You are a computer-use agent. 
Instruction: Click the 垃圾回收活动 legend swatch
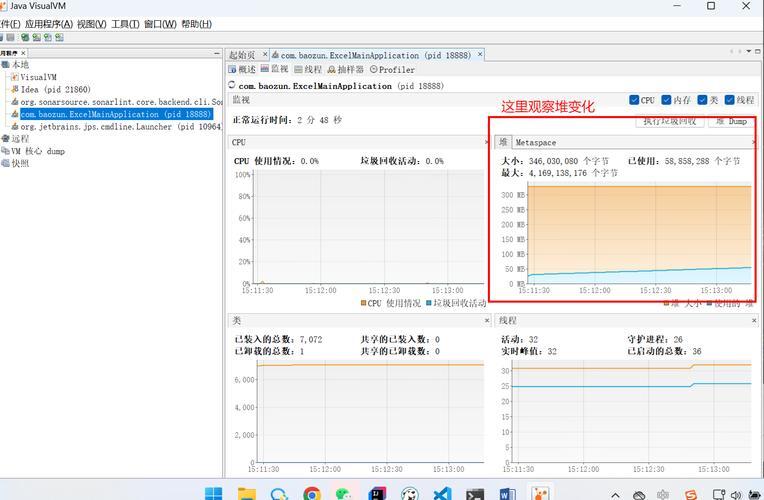429,303
